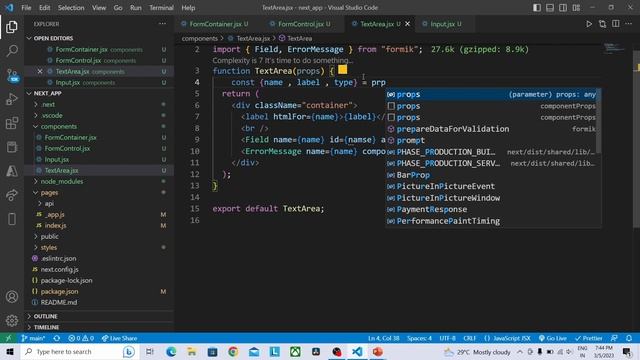This screenshot has width=640, height=360.
Task: Click the yellow color decorator square
Action: pyautogui.click(x=342, y=70)
